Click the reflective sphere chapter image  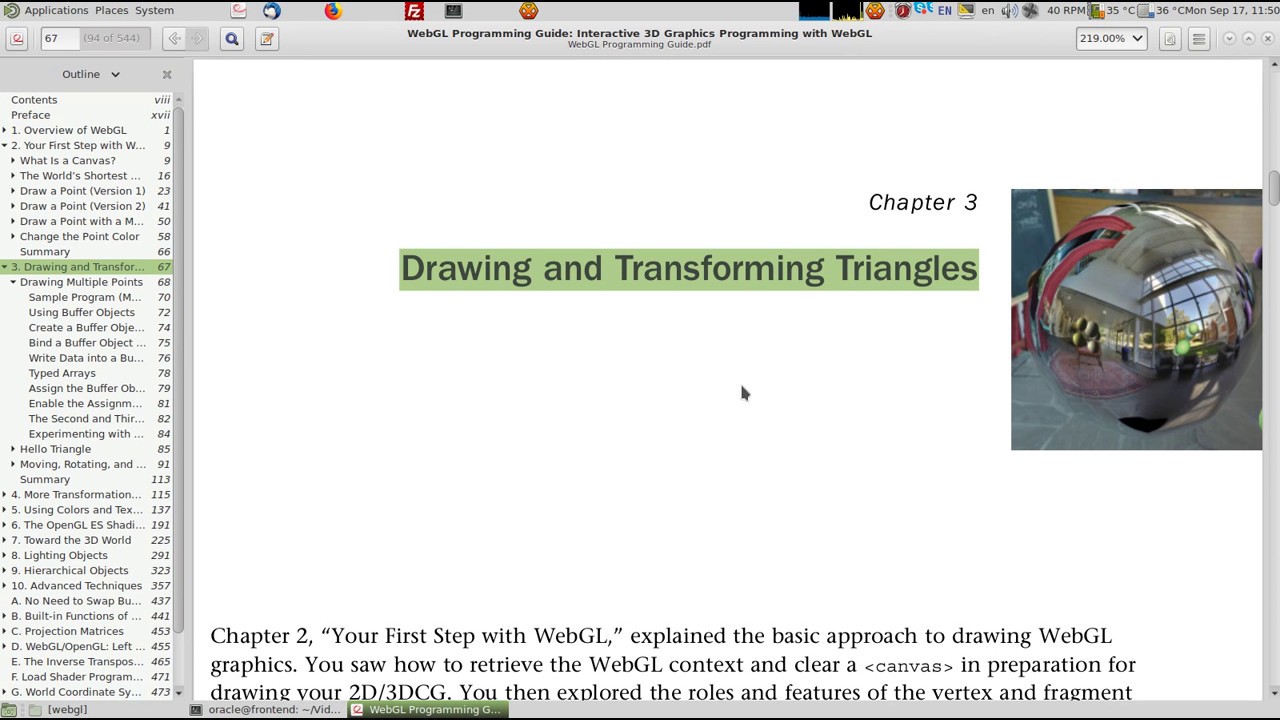pos(1136,319)
